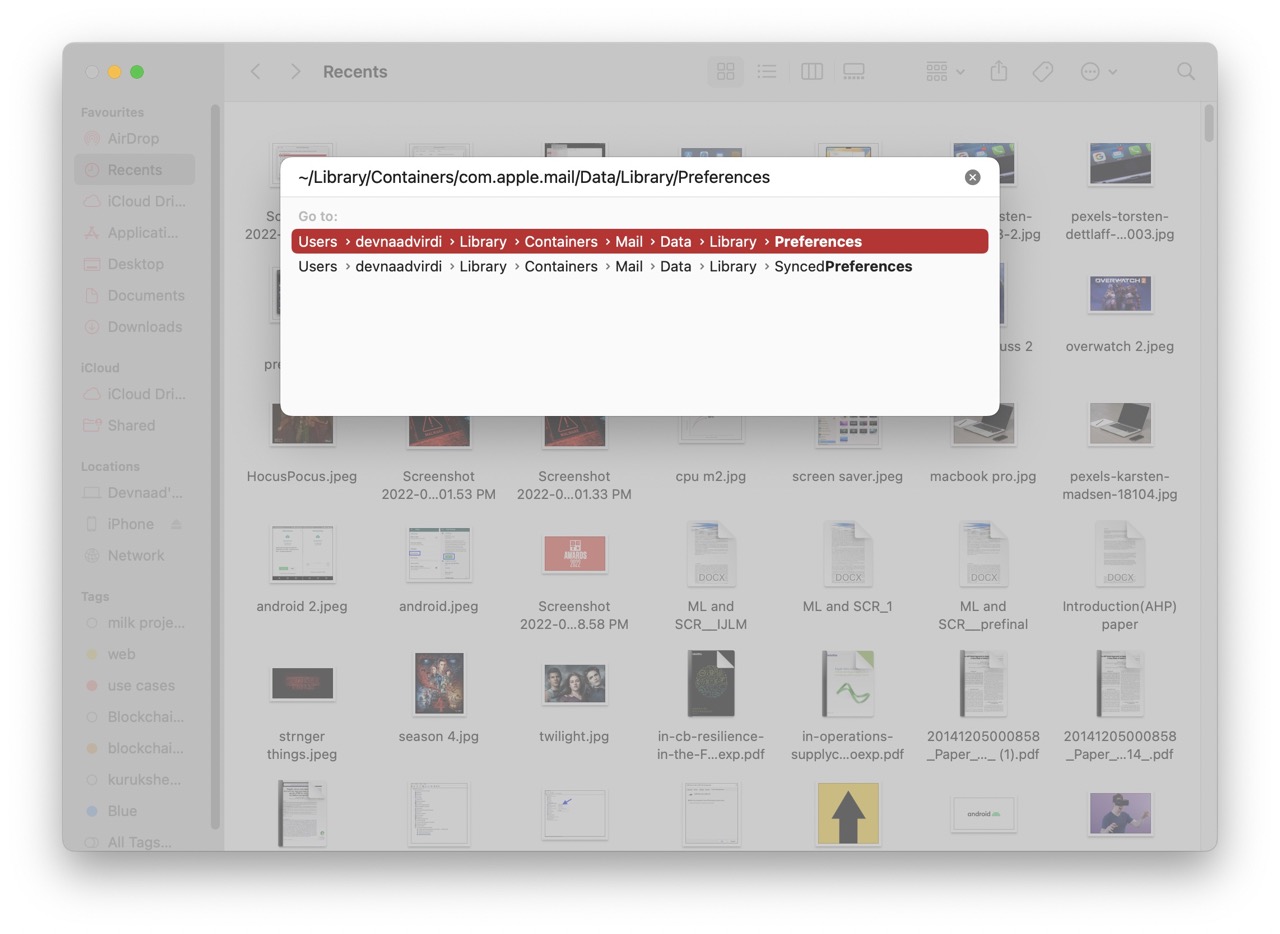Select AirDrop in the sidebar

[x=135, y=138]
